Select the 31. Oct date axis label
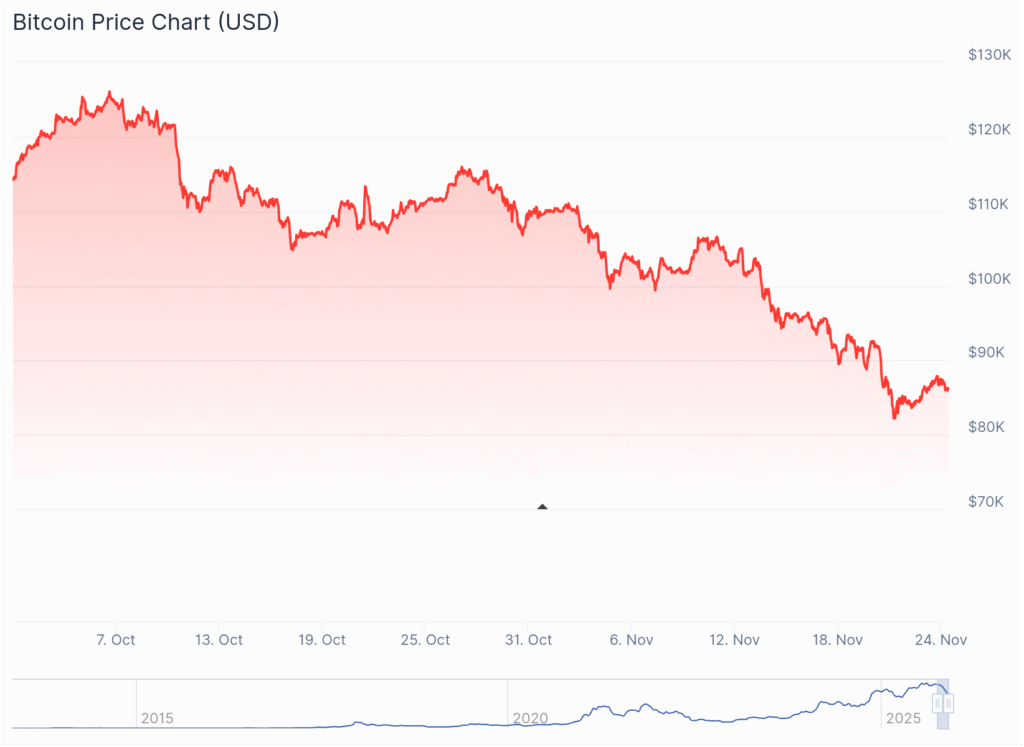 pos(528,640)
